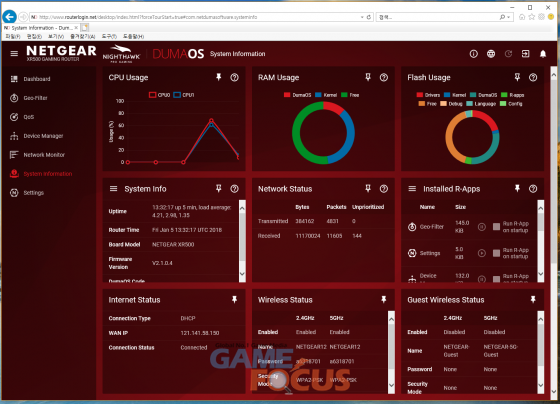
Task: Open notifications bell icon
Action: point(543,54)
